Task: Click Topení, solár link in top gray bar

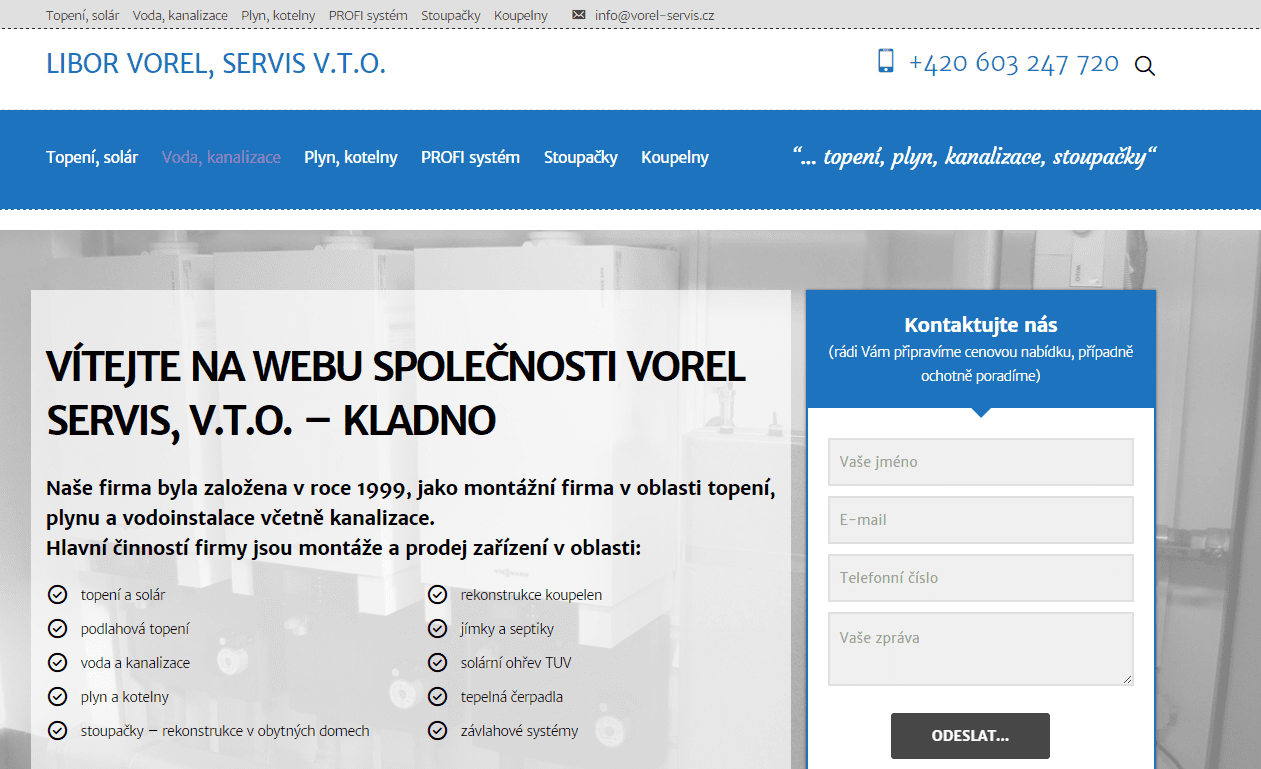Action: (x=83, y=16)
